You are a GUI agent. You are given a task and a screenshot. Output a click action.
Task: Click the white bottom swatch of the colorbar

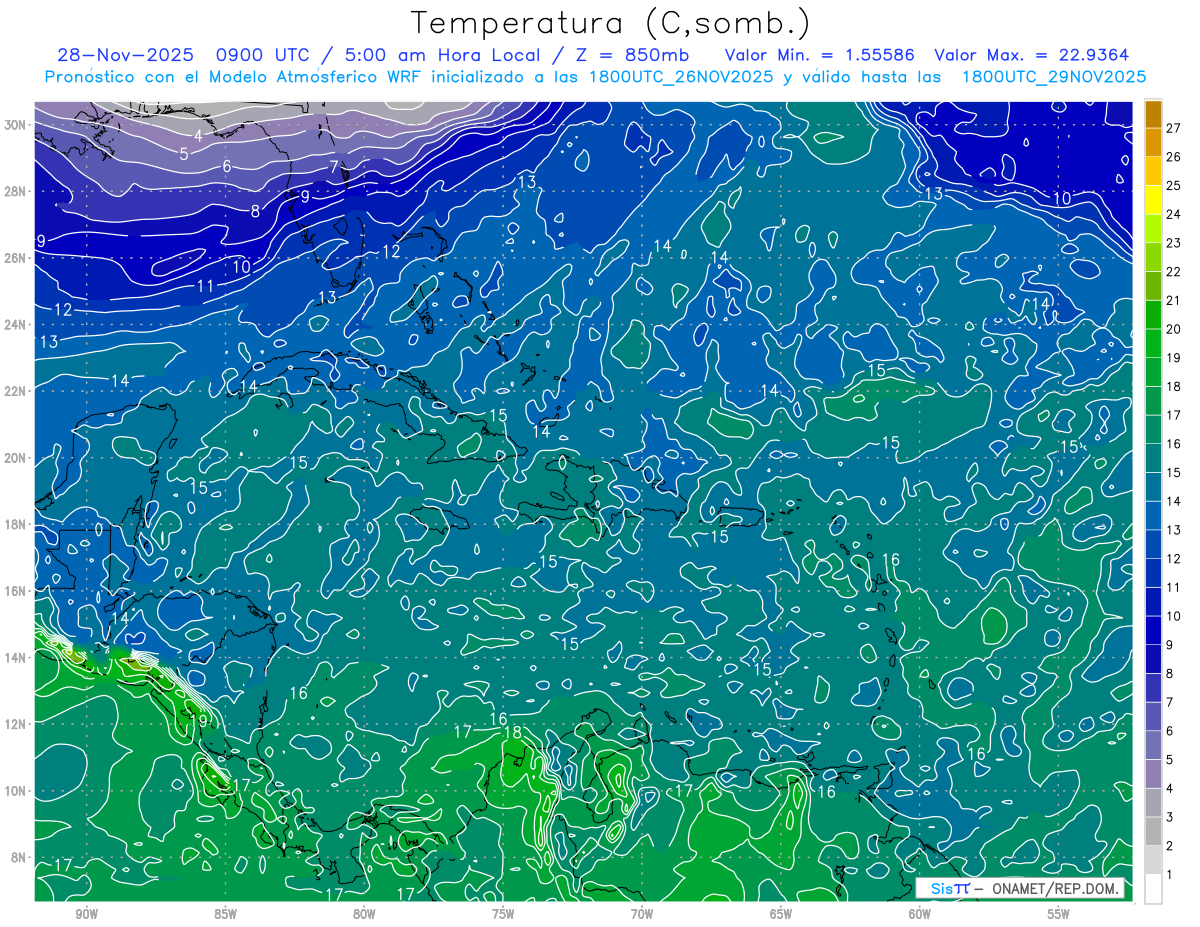(x=1153, y=888)
